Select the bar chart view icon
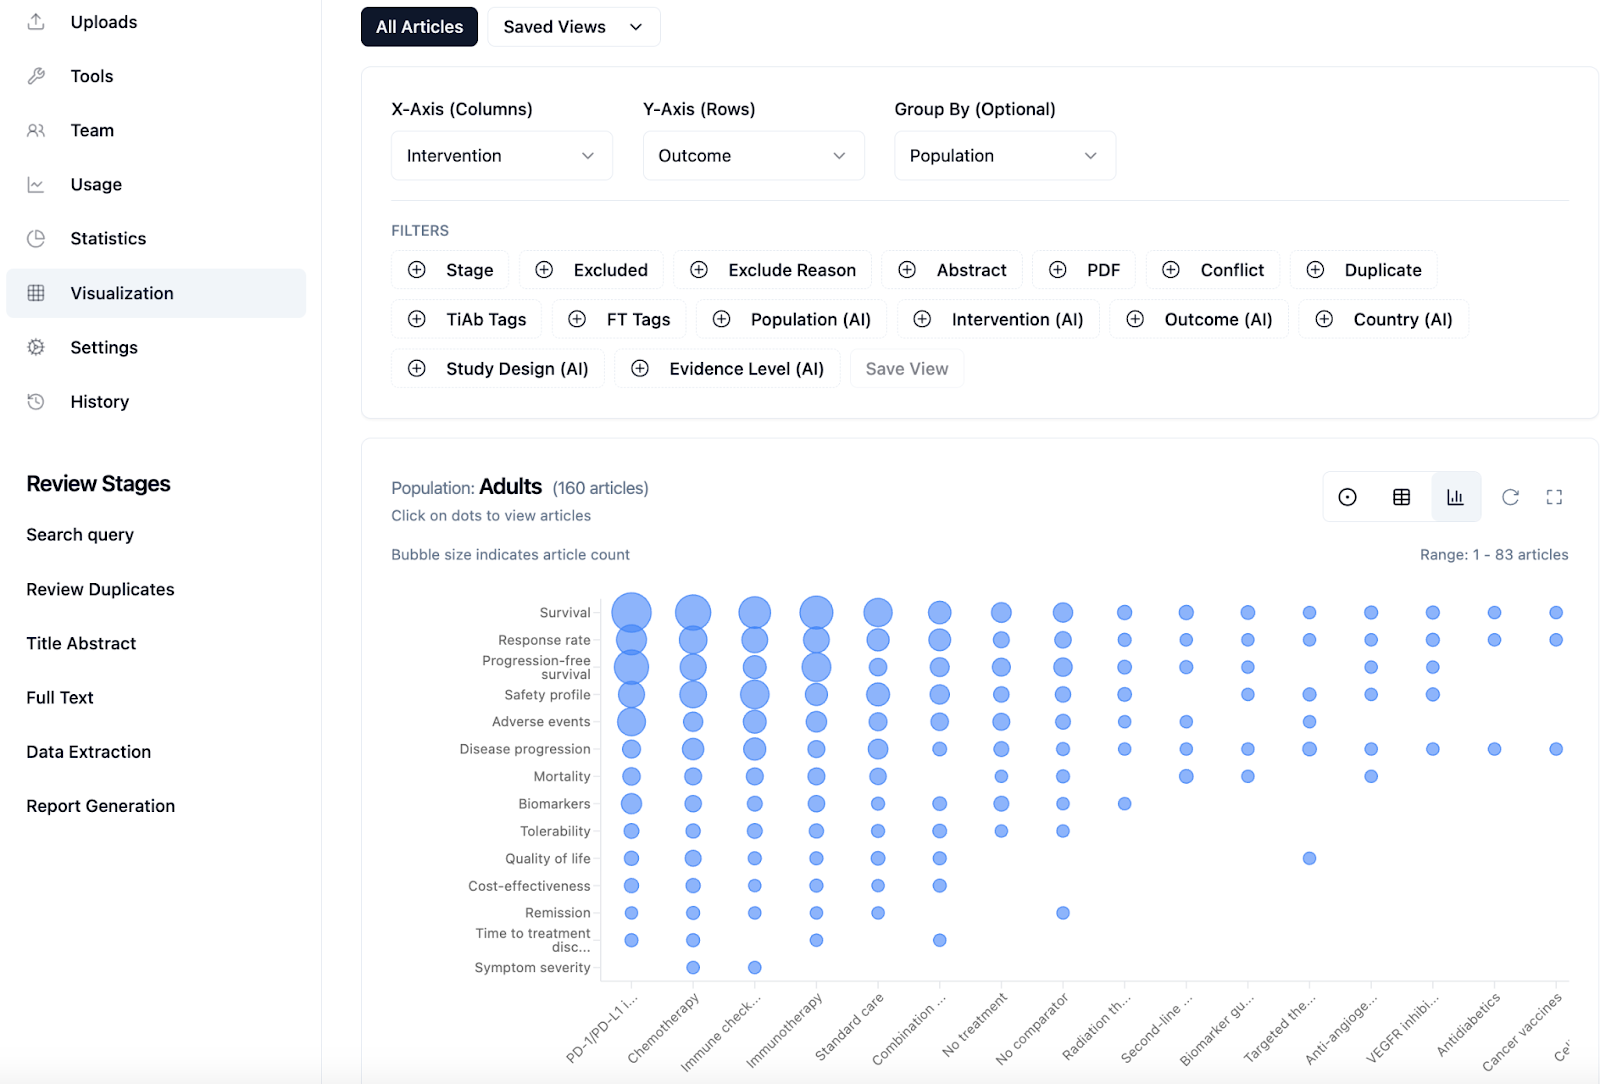Viewport: 1600px width, 1084px height. click(x=1455, y=497)
